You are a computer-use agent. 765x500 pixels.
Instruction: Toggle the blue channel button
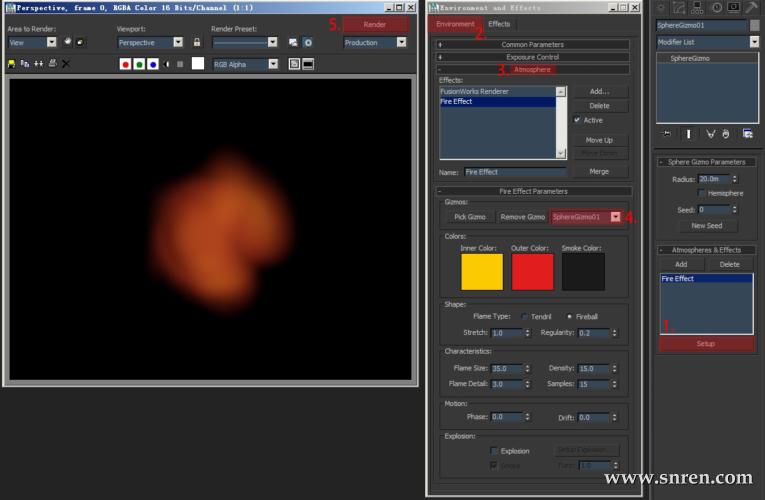click(x=152, y=64)
